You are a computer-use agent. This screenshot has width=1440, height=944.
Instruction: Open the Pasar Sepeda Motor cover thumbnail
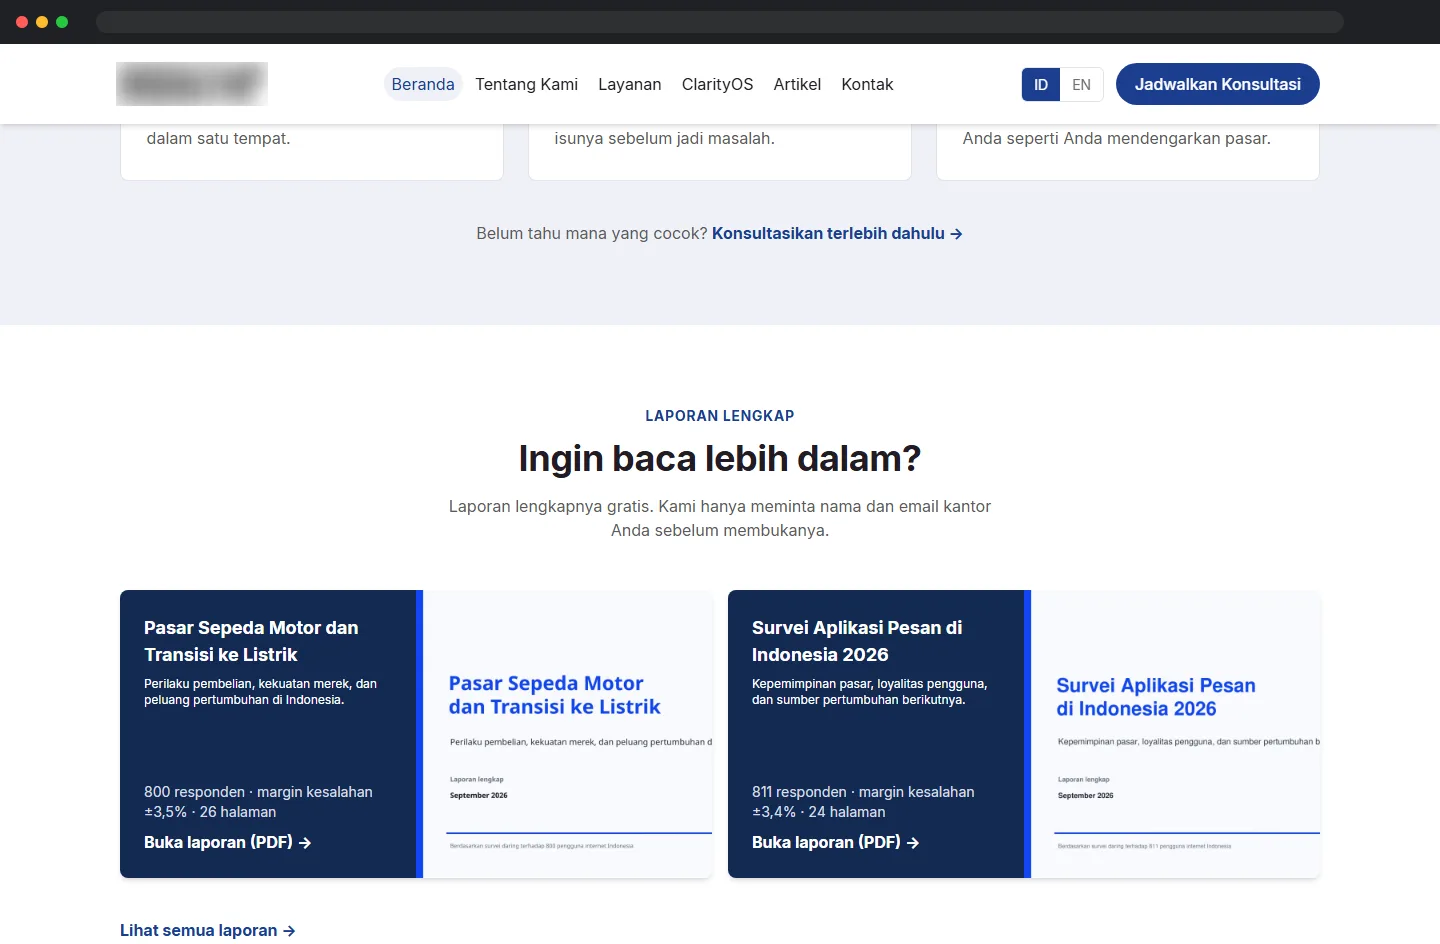click(x=568, y=734)
